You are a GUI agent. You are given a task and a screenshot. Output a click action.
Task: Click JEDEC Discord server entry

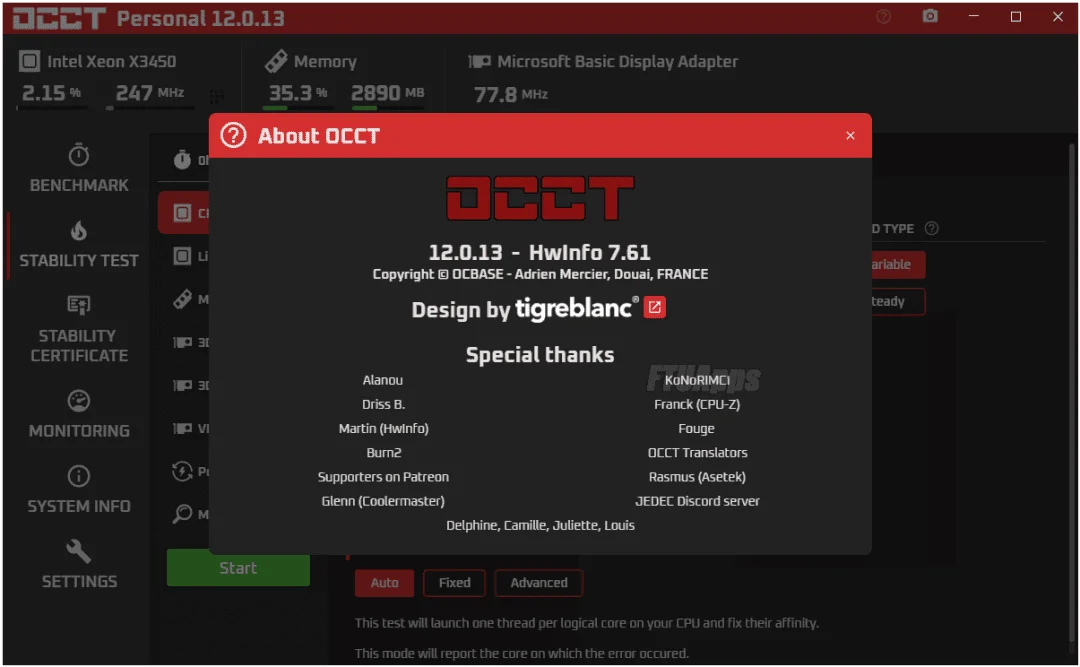pyautogui.click(x=697, y=501)
